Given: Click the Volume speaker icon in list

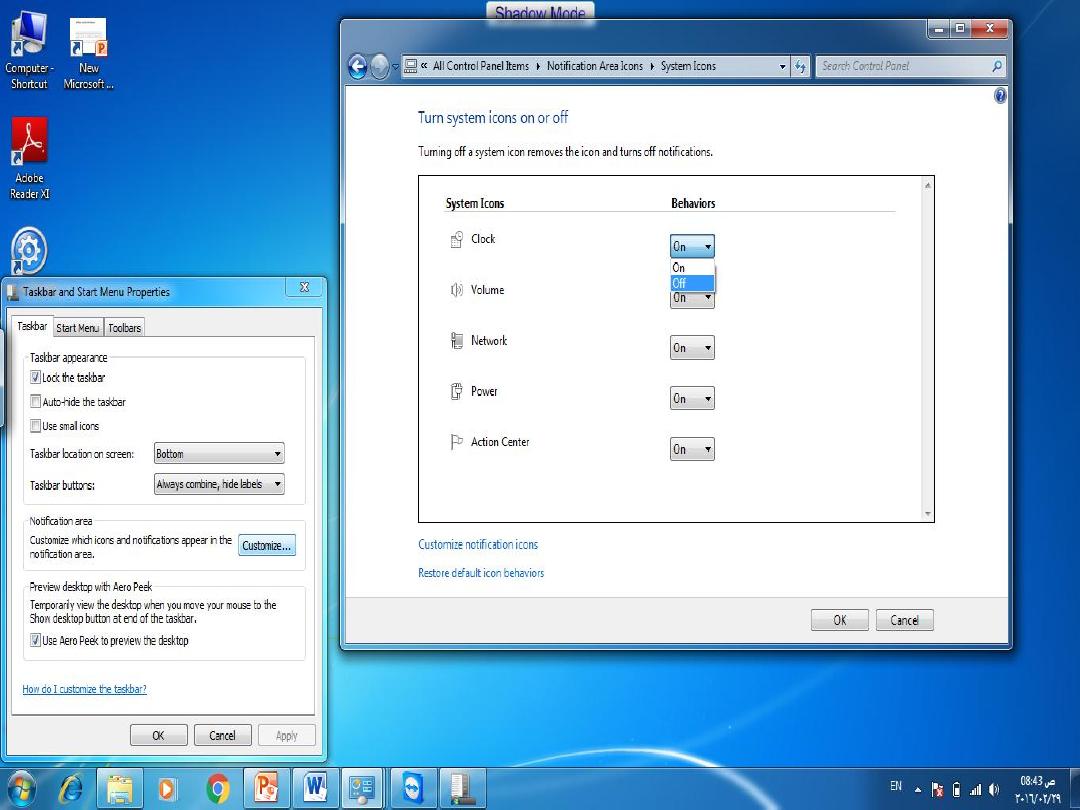Looking at the screenshot, I should [456, 290].
